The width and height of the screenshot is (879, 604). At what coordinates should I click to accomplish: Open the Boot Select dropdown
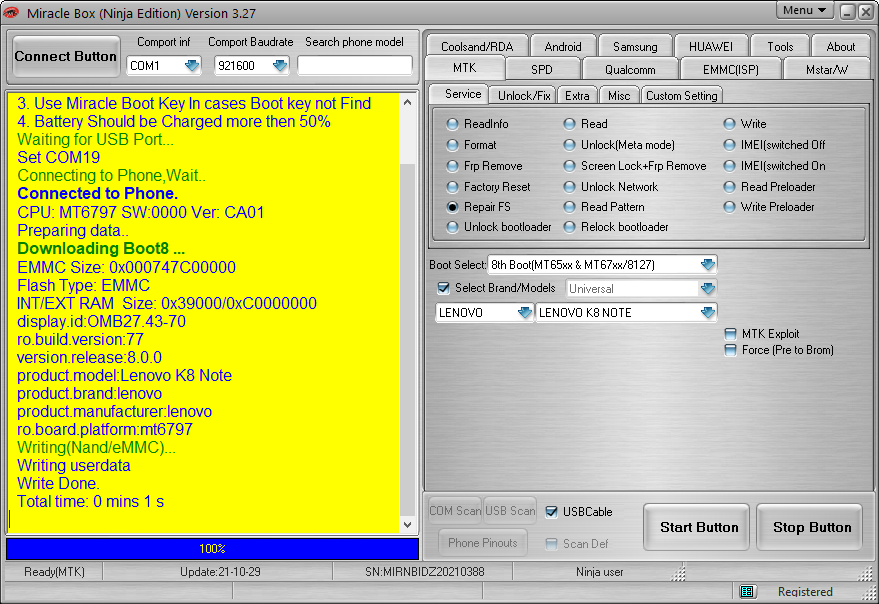(x=707, y=264)
